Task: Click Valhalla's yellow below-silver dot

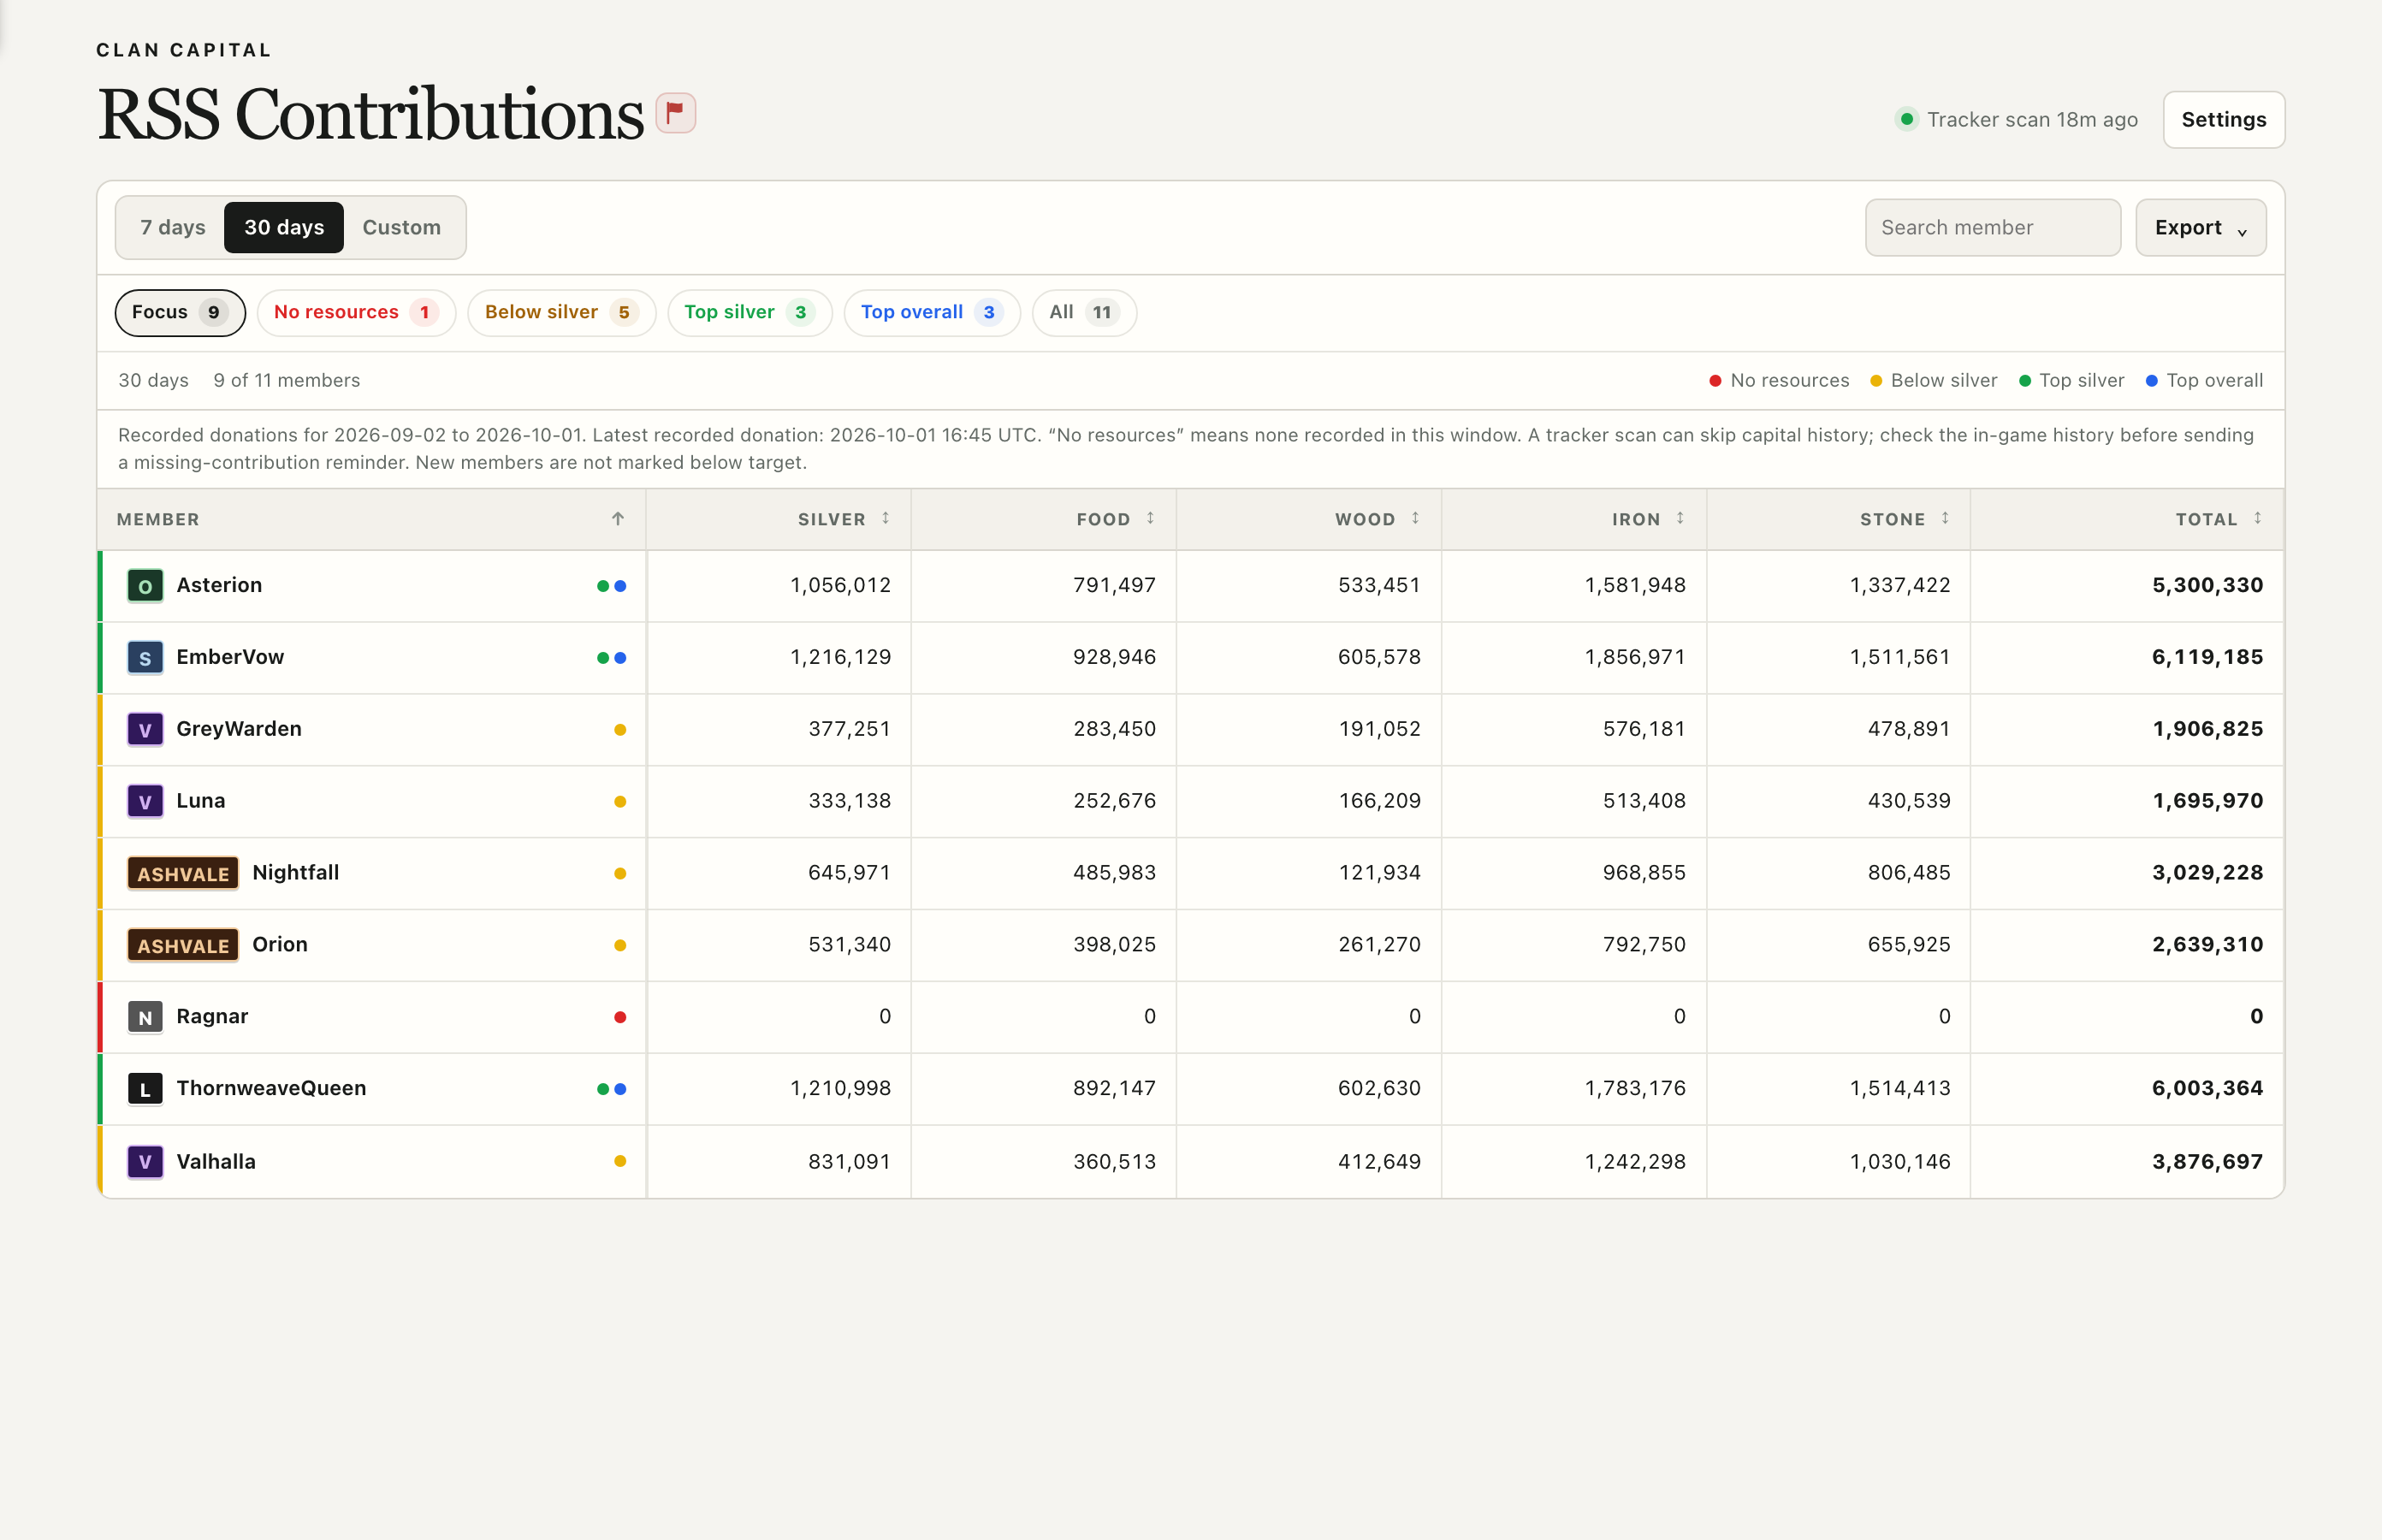Action: (620, 1161)
